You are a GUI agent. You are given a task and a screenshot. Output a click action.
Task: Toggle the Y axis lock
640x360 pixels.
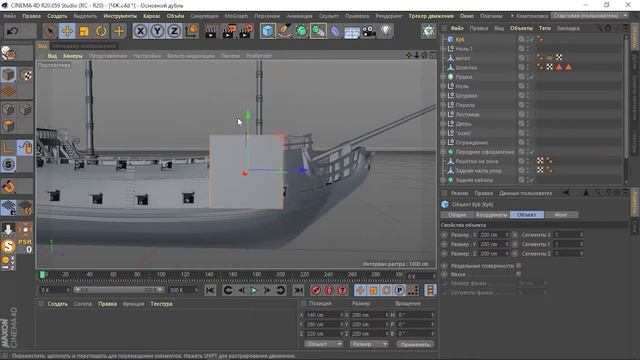pos(158,31)
